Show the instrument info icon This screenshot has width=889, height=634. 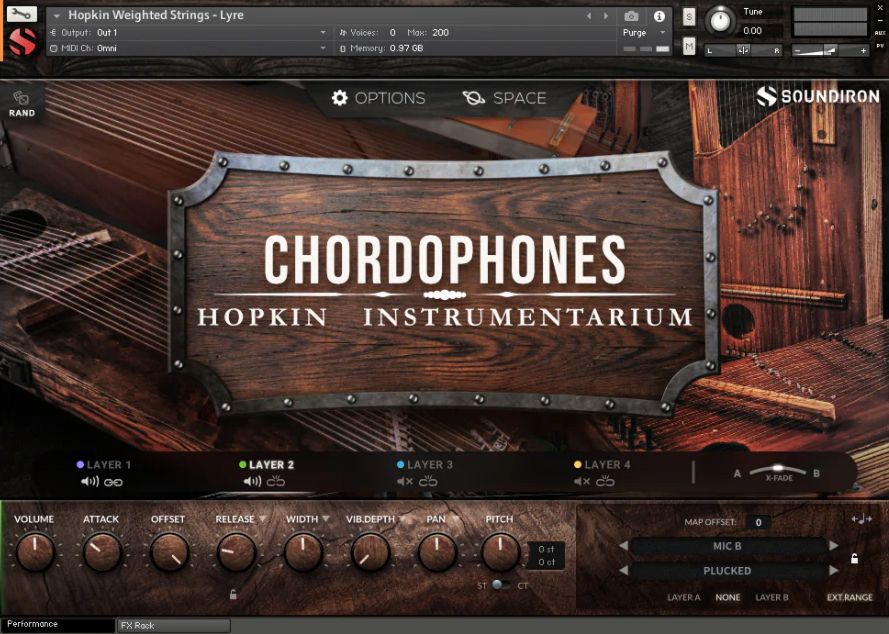pyautogui.click(x=659, y=16)
